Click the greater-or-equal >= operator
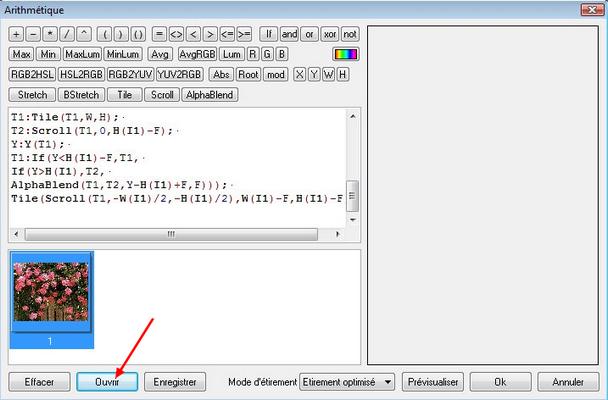Image resolution: width=608 pixels, height=400 pixels. tap(241, 33)
